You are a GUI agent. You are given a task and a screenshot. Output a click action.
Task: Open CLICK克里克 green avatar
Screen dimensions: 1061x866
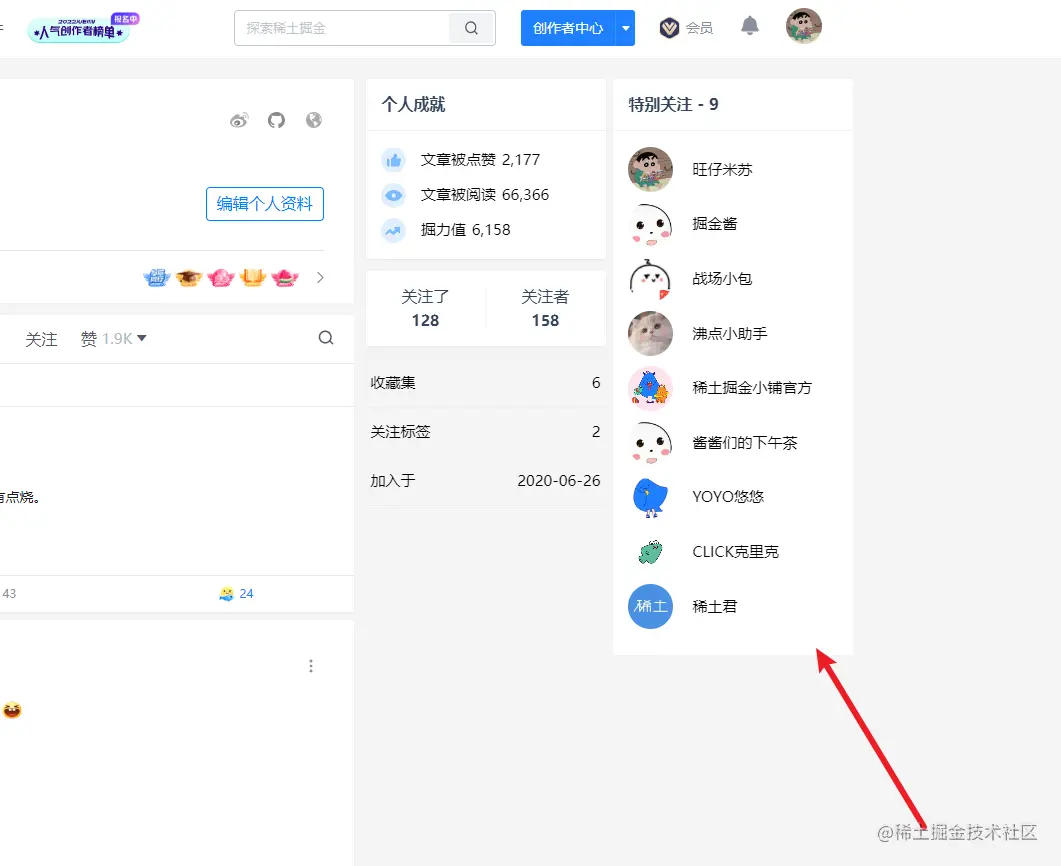(x=650, y=552)
